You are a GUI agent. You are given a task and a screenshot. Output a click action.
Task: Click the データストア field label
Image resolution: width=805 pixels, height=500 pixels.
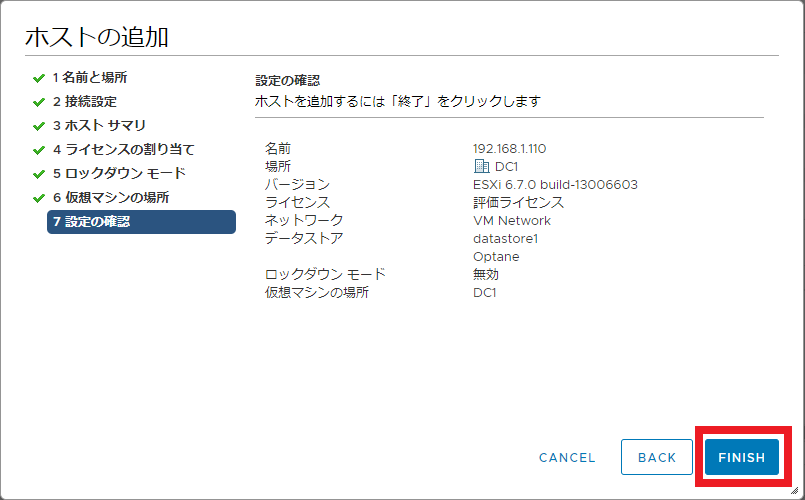304,238
